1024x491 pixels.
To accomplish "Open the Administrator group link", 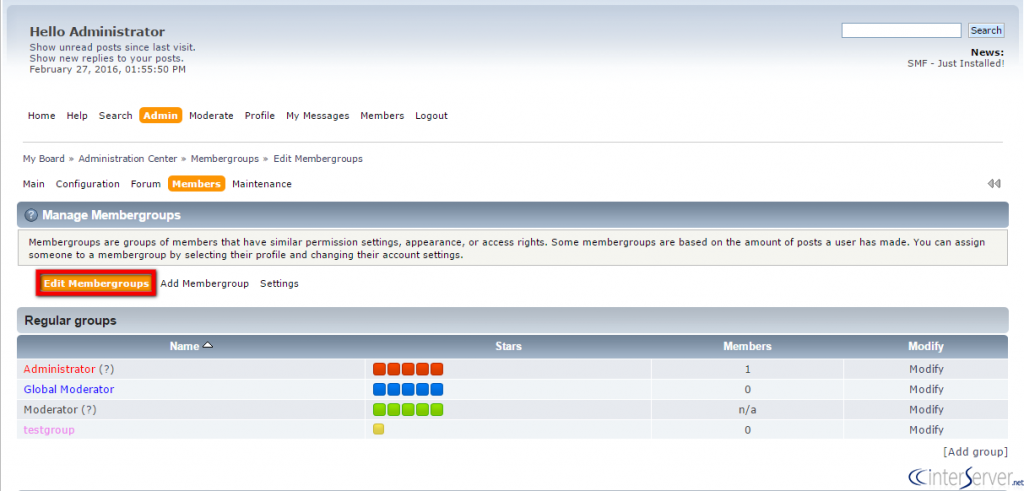I will coord(59,369).
